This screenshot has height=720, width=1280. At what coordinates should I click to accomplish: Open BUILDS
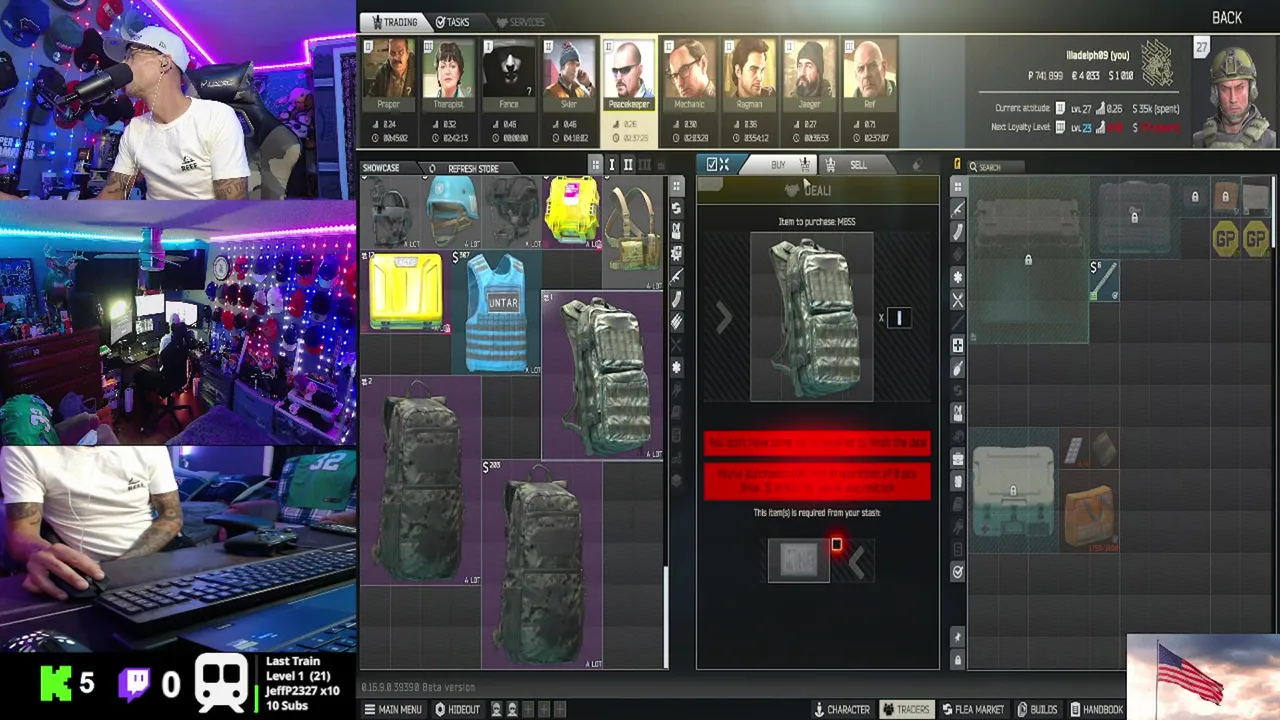[1037, 709]
